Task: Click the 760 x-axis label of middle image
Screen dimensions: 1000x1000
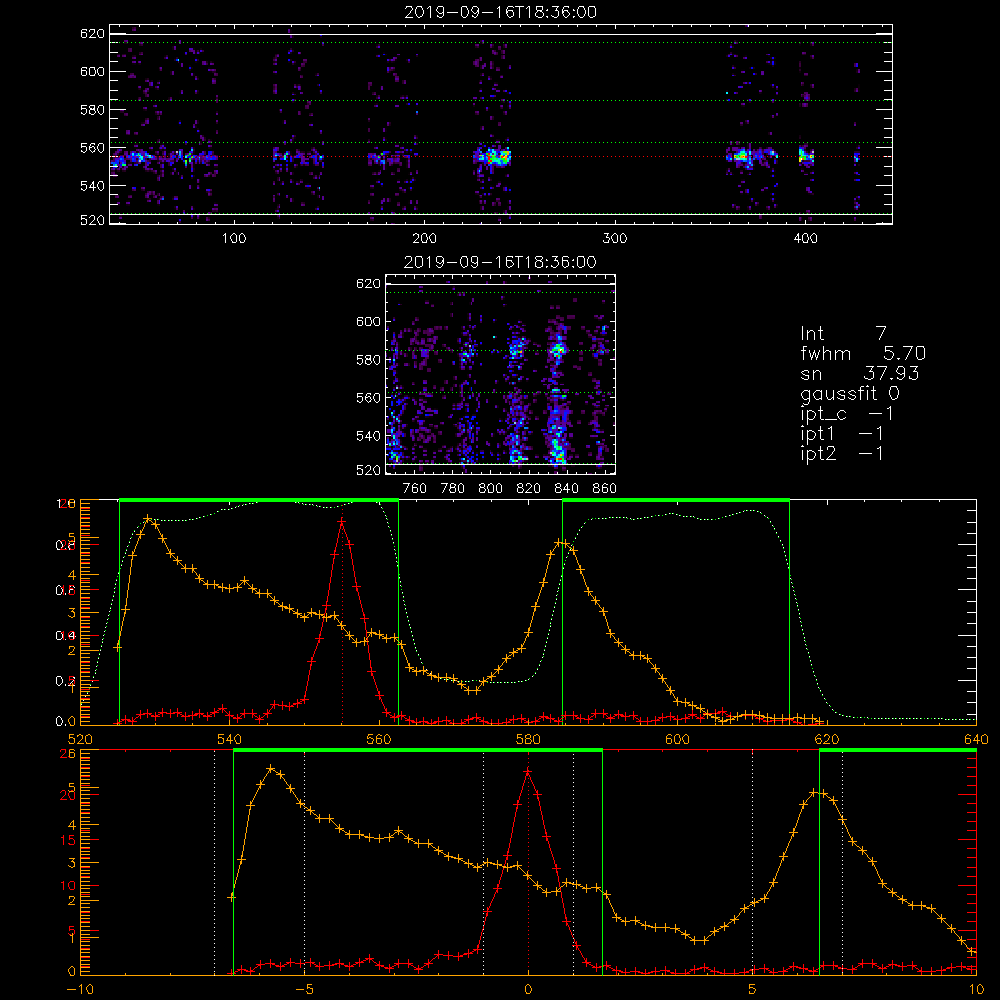Action: pyautogui.click(x=415, y=489)
